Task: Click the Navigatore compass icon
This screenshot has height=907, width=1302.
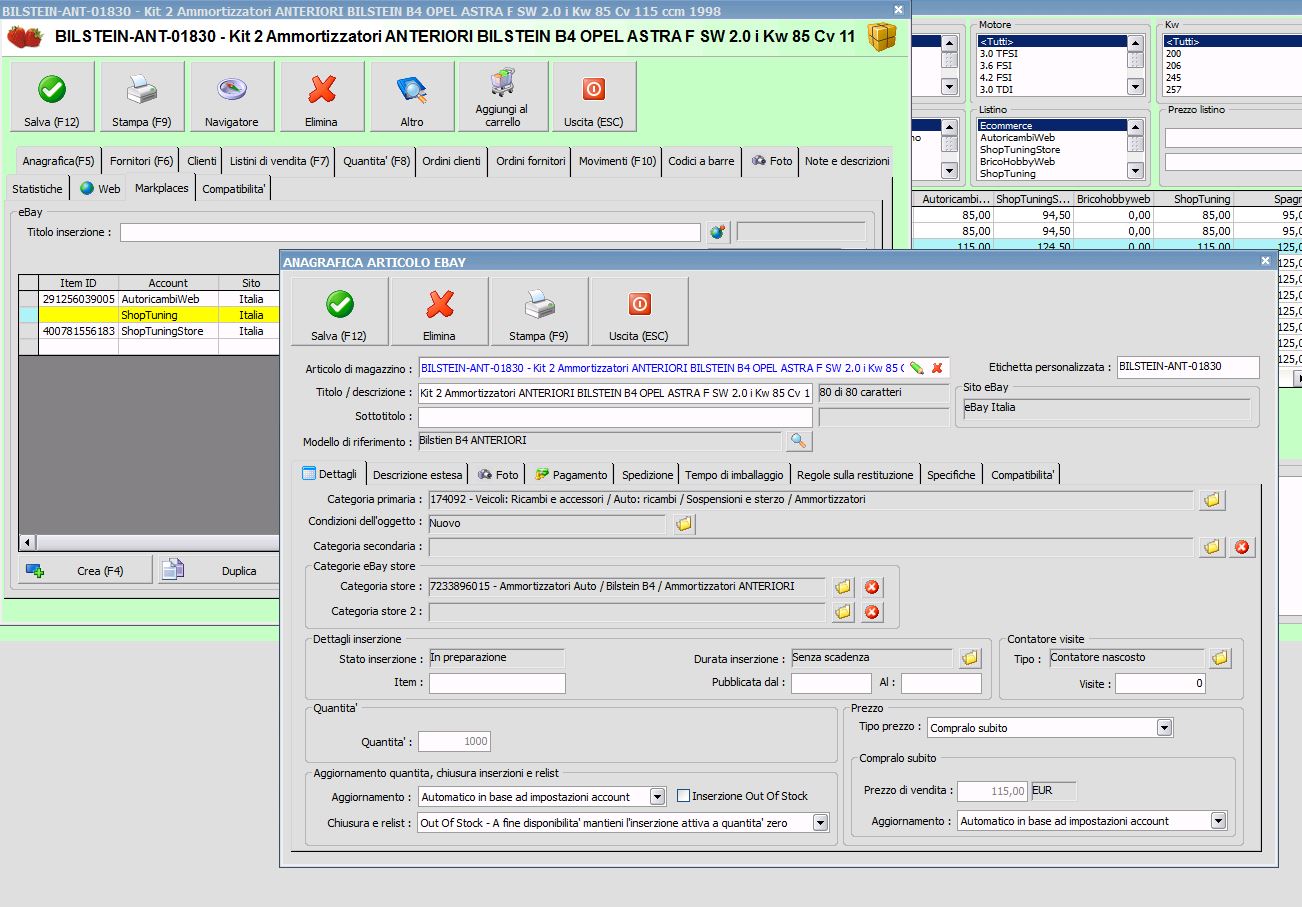Action: coord(231,91)
